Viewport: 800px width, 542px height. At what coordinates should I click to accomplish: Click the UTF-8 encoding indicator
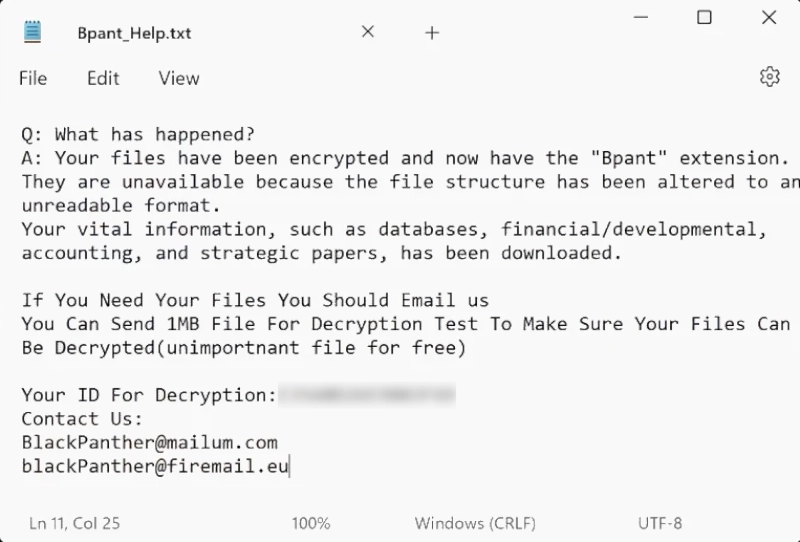coord(660,523)
